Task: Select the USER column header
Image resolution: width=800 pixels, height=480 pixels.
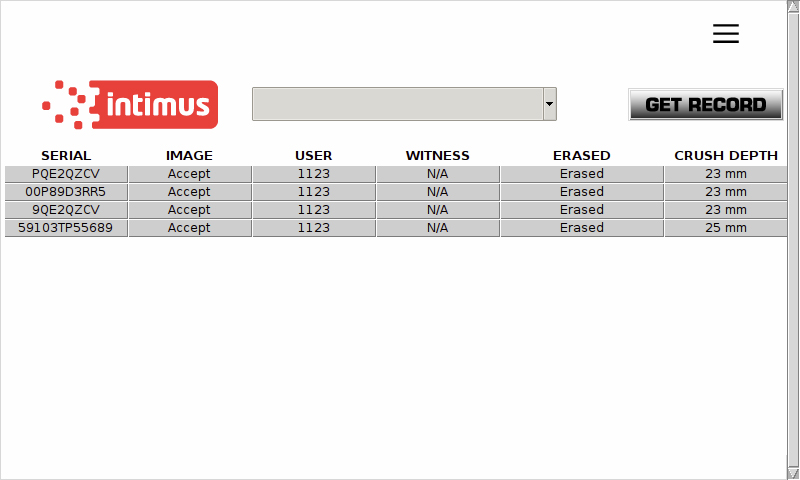Action: [x=313, y=156]
